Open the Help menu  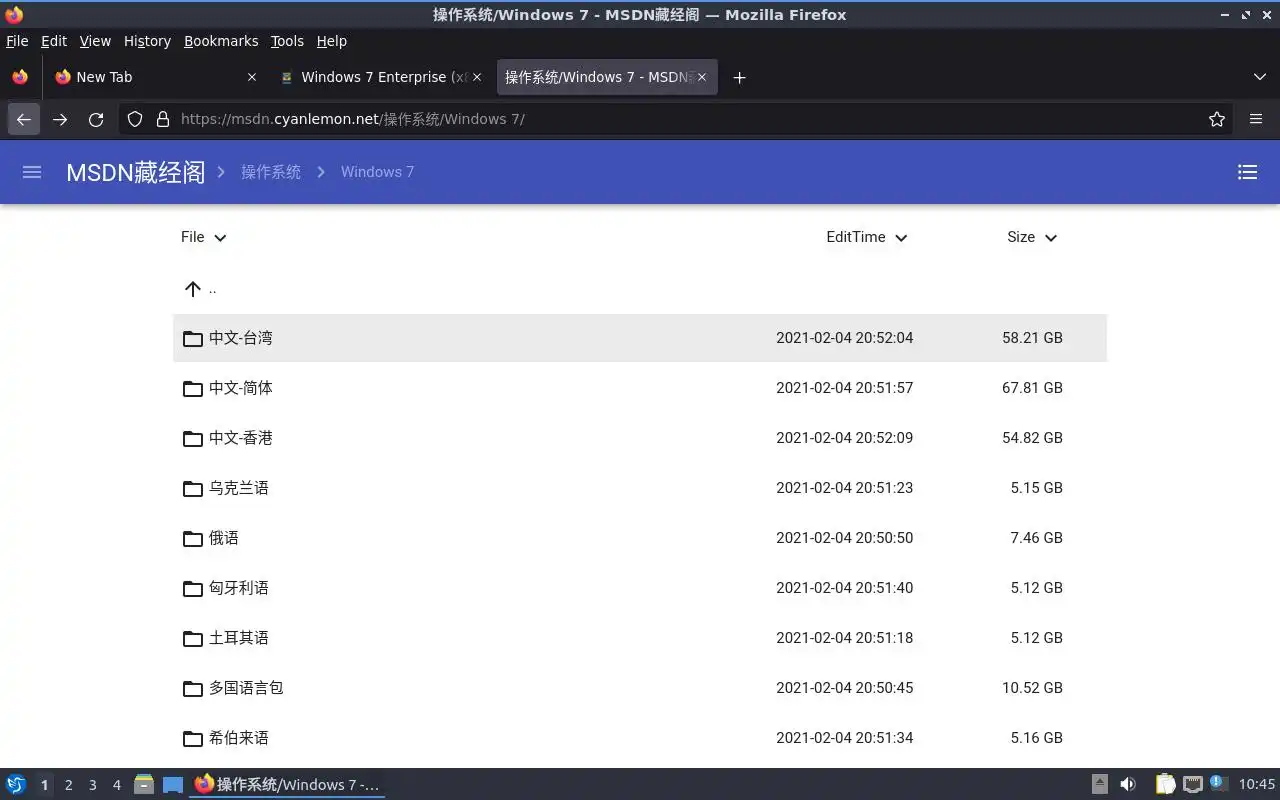(331, 41)
